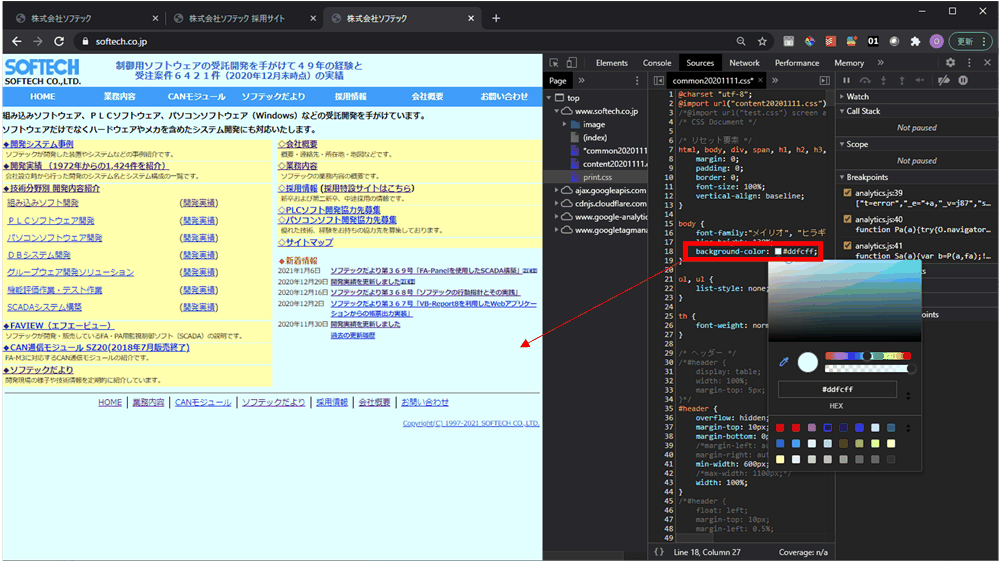Image resolution: width=1002 pixels, height=562 pixels.
Task: Open the DevTools three-dot customize menu
Action: 969,63
